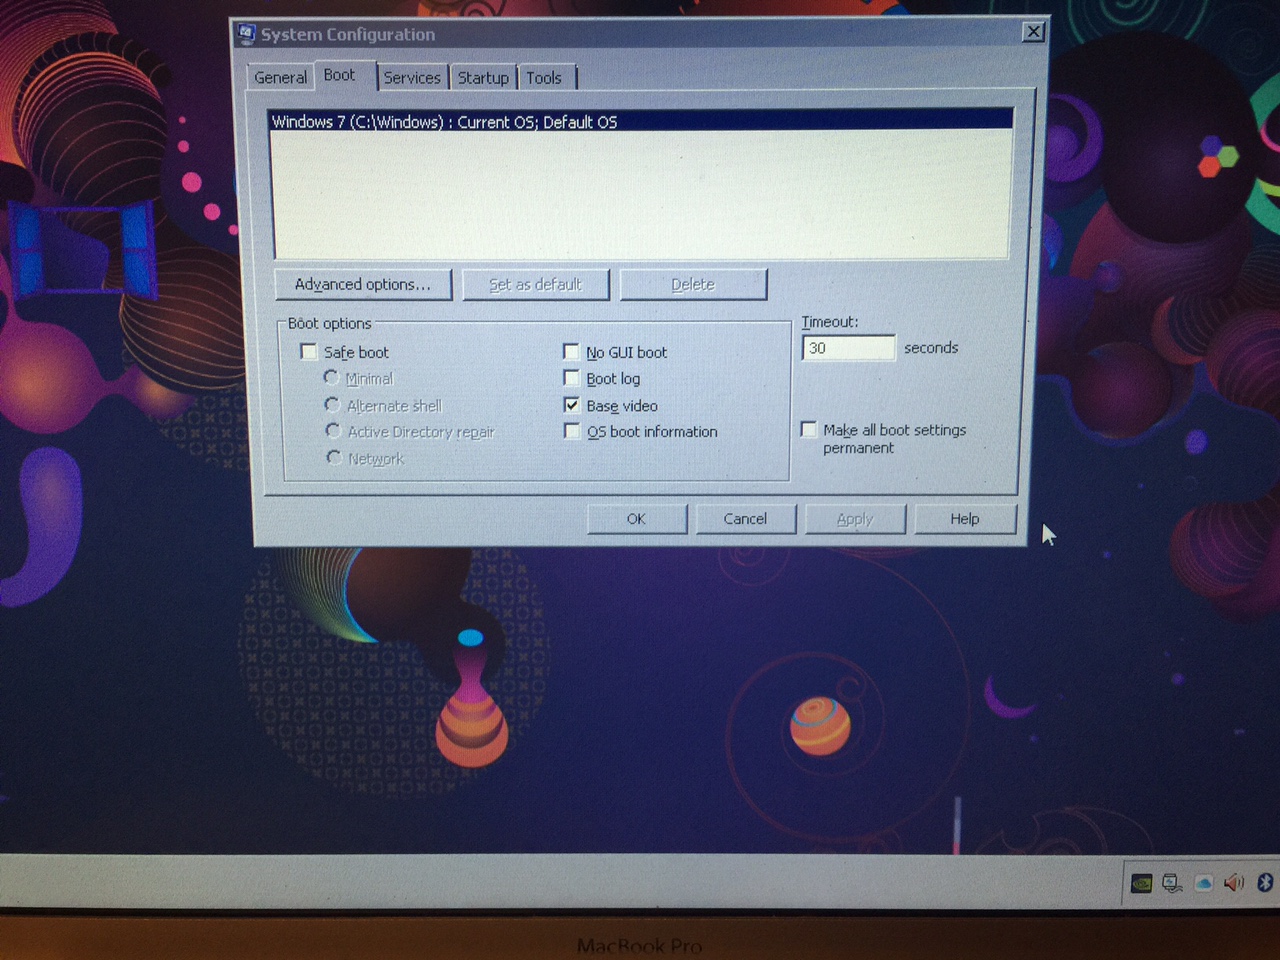Enable the Safe boot checkbox
The width and height of the screenshot is (1280, 960).
(x=309, y=352)
